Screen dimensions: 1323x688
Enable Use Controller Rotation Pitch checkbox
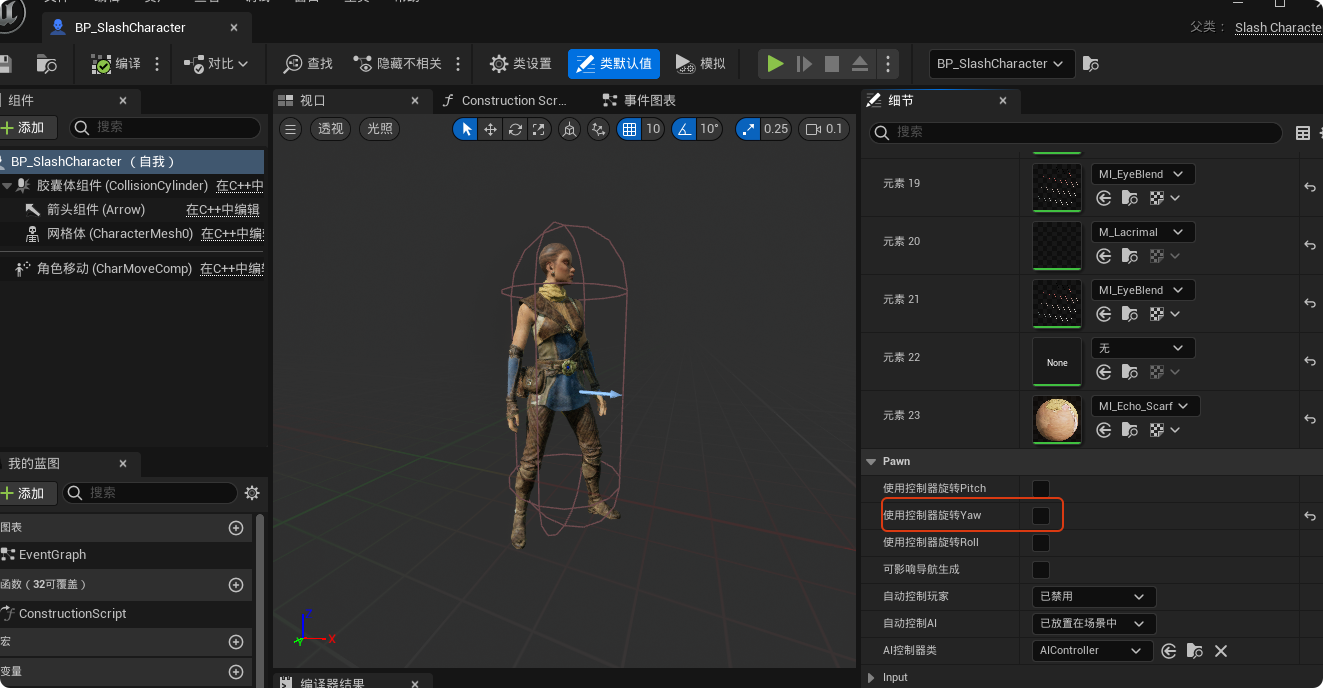coord(1041,488)
